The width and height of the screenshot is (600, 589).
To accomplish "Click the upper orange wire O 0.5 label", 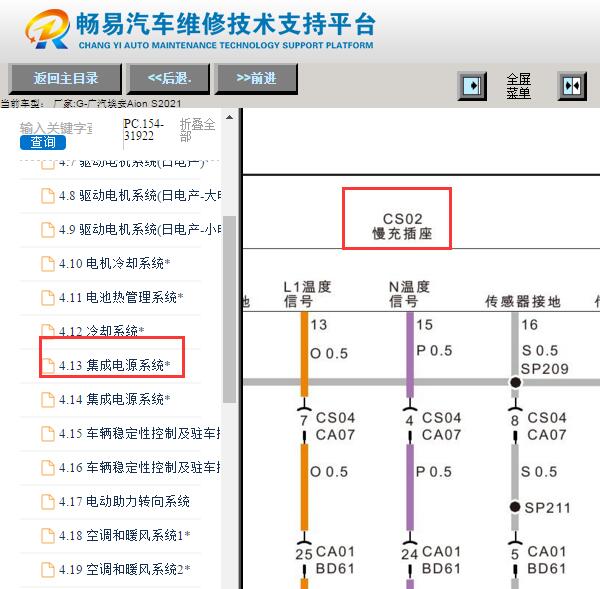I will pyautogui.click(x=329, y=354).
